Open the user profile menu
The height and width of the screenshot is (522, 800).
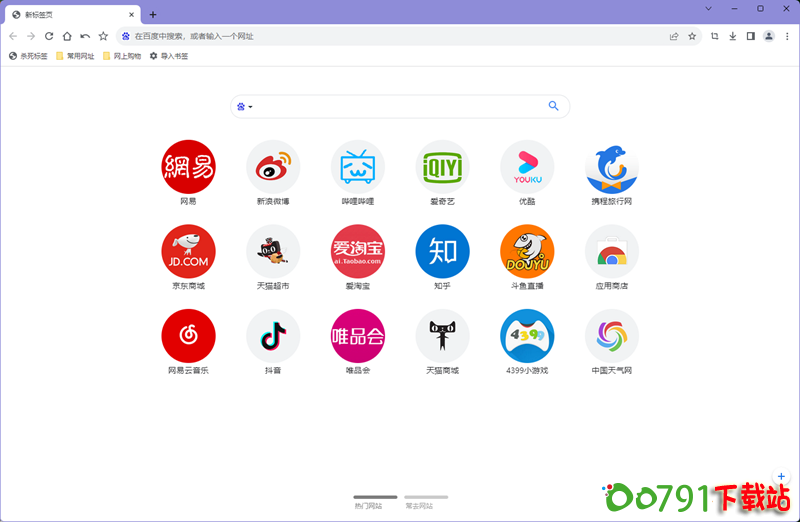(x=769, y=36)
